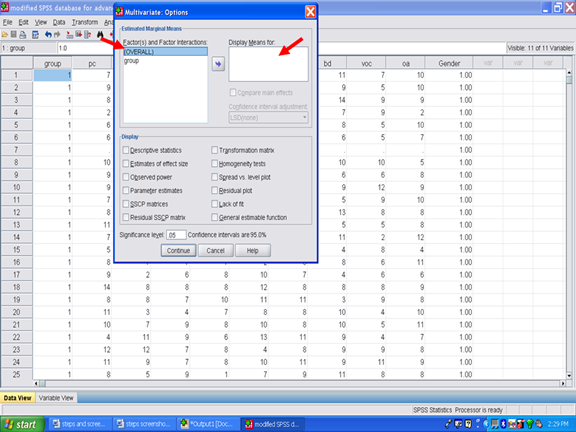
Task: Select (OVERALL) in factors list
Action: click(165, 52)
